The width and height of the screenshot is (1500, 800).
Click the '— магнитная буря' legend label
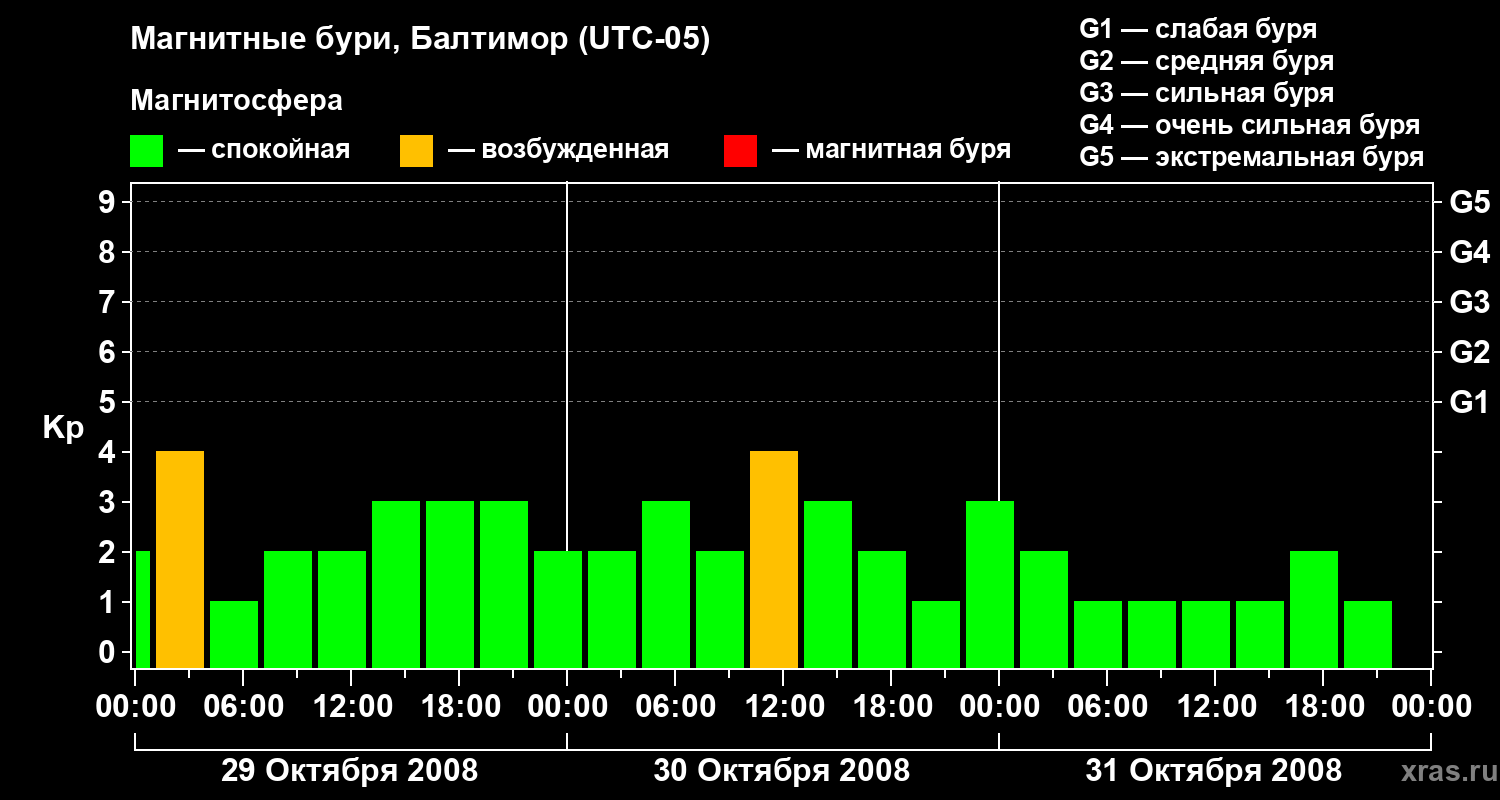pyautogui.click(x=891, y=150)
